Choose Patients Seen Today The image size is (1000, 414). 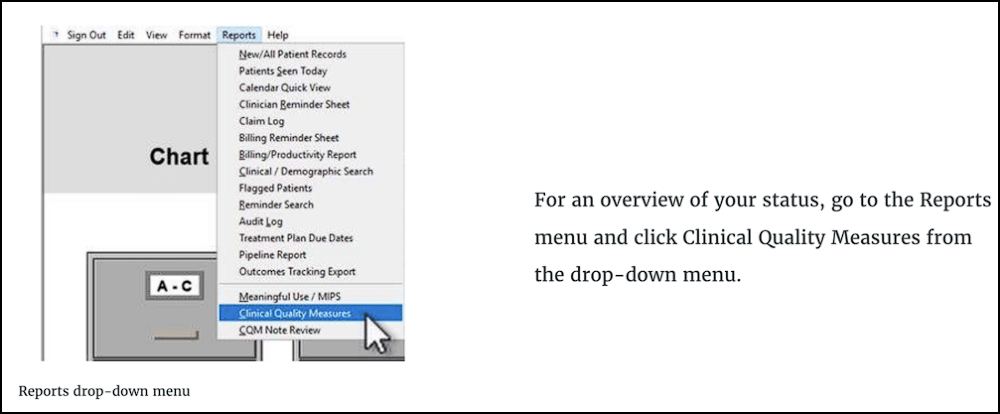pyautogui.click(x=283, y=71)
